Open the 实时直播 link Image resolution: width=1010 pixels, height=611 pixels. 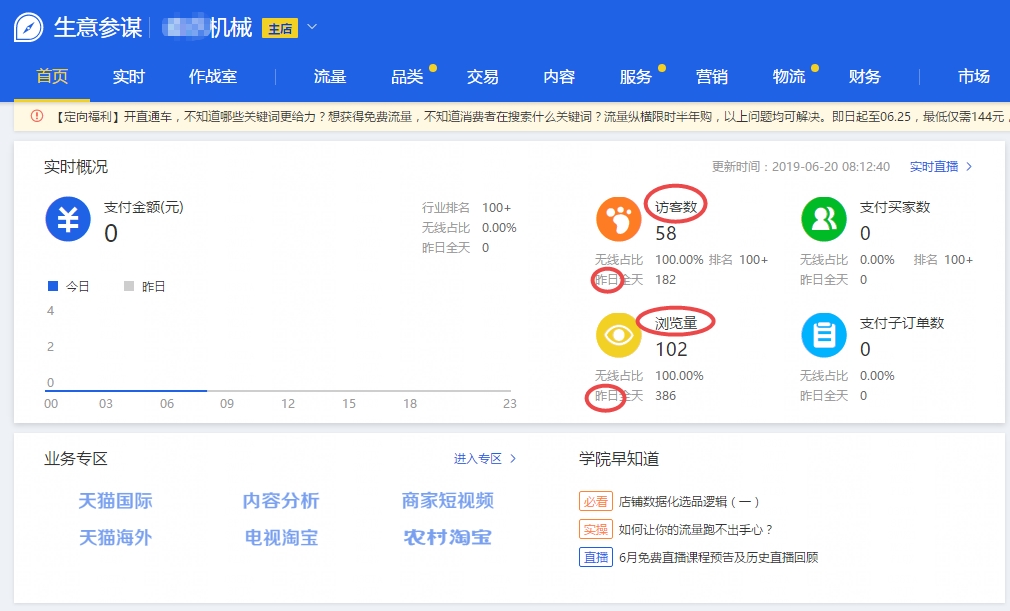pyautogui.click(x=934, y=167)
